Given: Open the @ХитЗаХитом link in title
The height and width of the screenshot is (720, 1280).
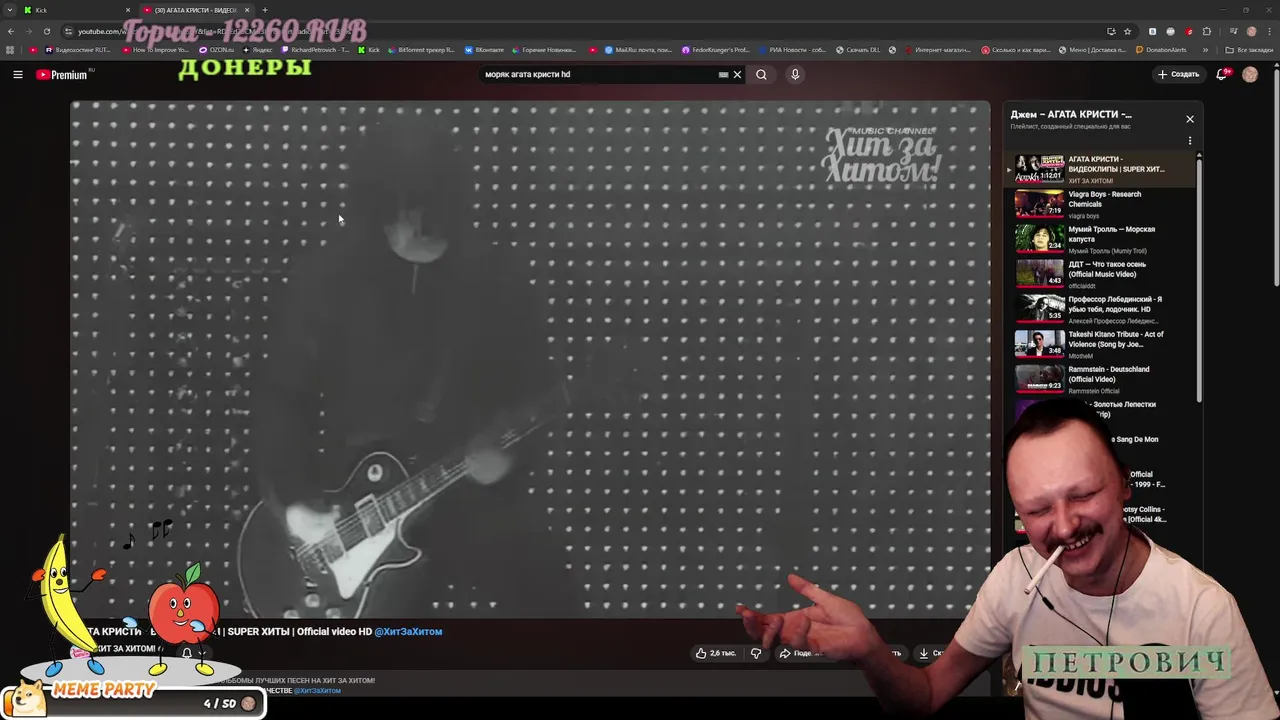Looking at the screenshot, I should [x=408, y=631].
